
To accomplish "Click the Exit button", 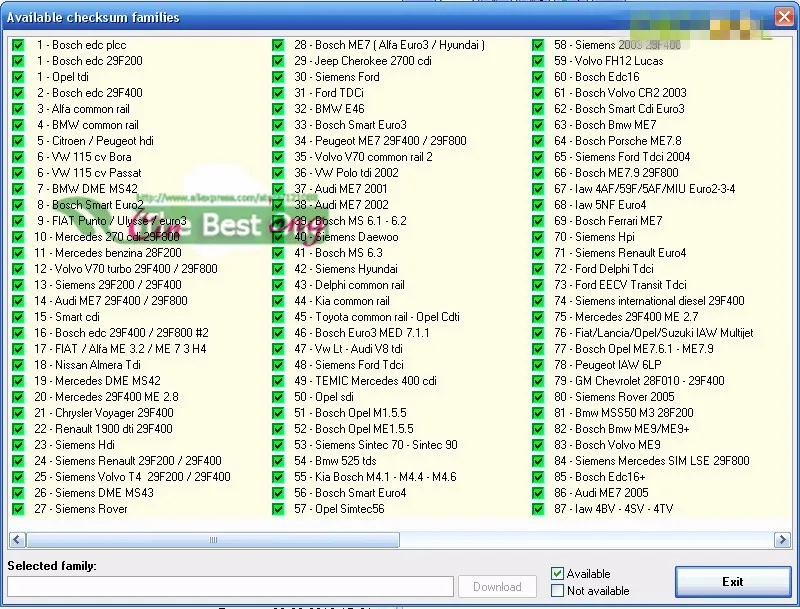I will click(x=733, y=581).
